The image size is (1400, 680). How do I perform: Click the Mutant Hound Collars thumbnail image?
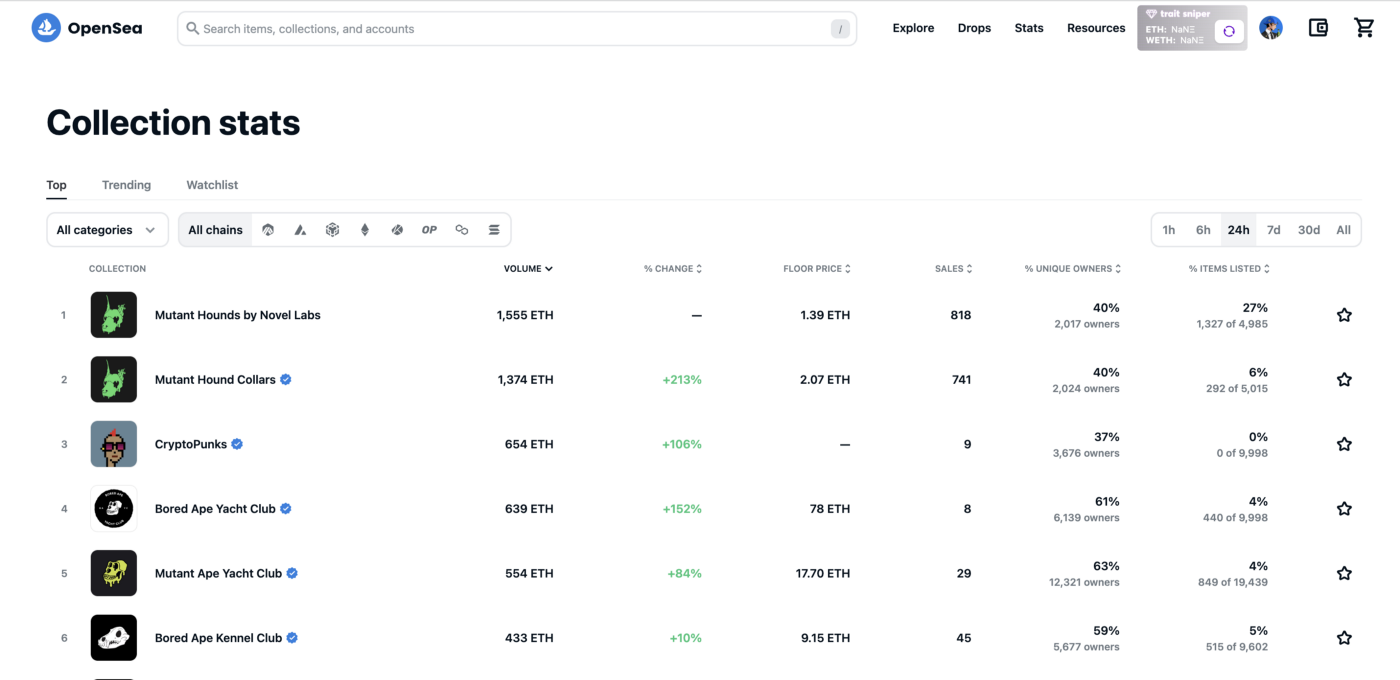click(x=114, y=380)
